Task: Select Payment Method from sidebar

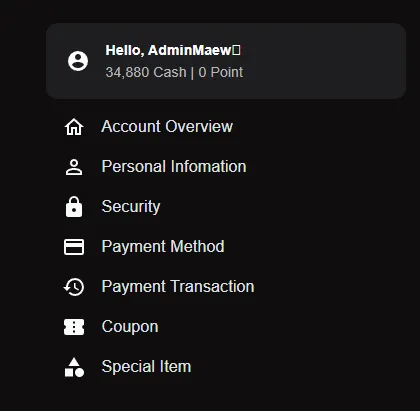Action: pyautogui.click(x=163, y=247)
